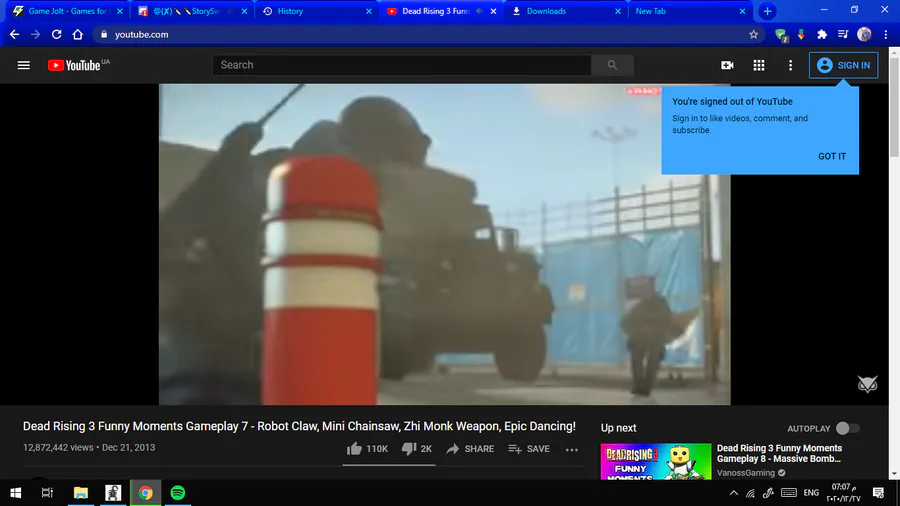Dismiss the popup with GOT IT
This screenshot has height=506, width=900.
(832, 156)
